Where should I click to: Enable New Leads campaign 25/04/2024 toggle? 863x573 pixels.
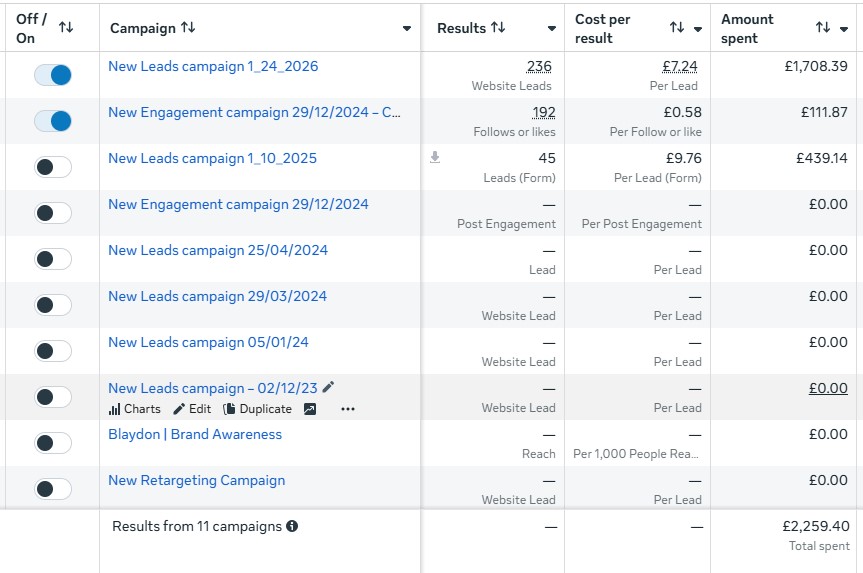coord(53,259)
